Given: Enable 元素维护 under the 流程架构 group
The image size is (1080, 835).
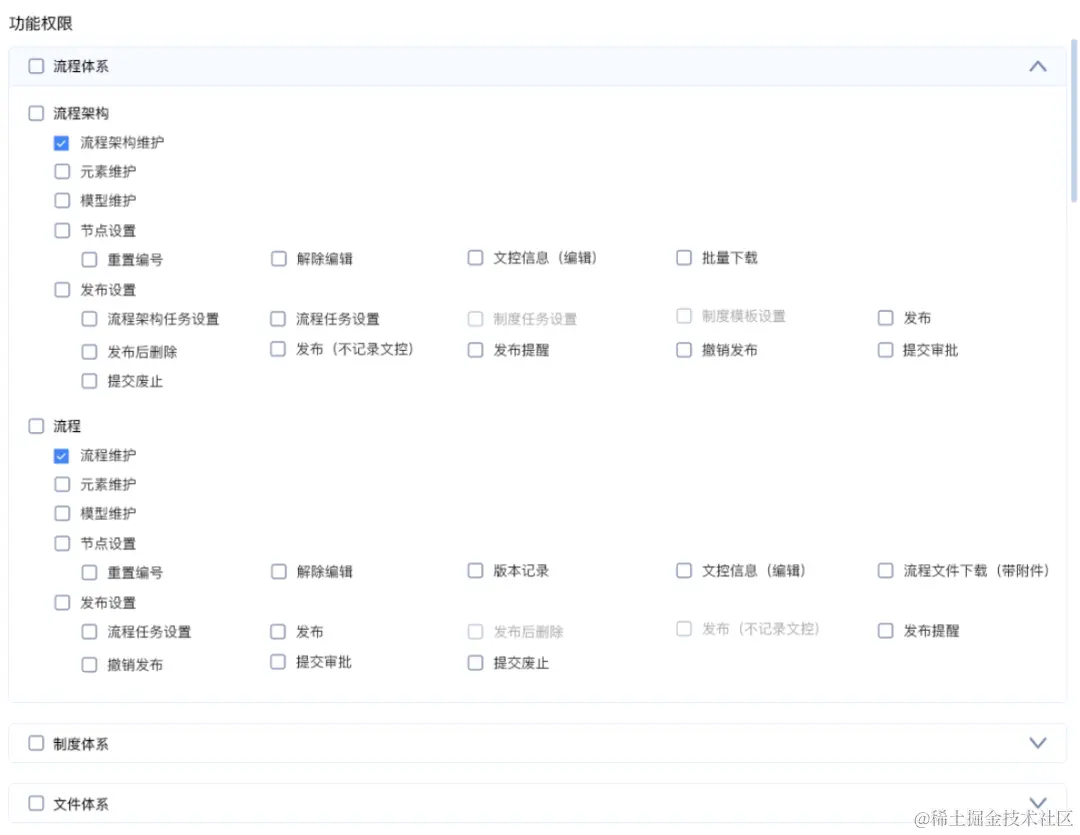Looking at the screenshot, I should 62,171.
